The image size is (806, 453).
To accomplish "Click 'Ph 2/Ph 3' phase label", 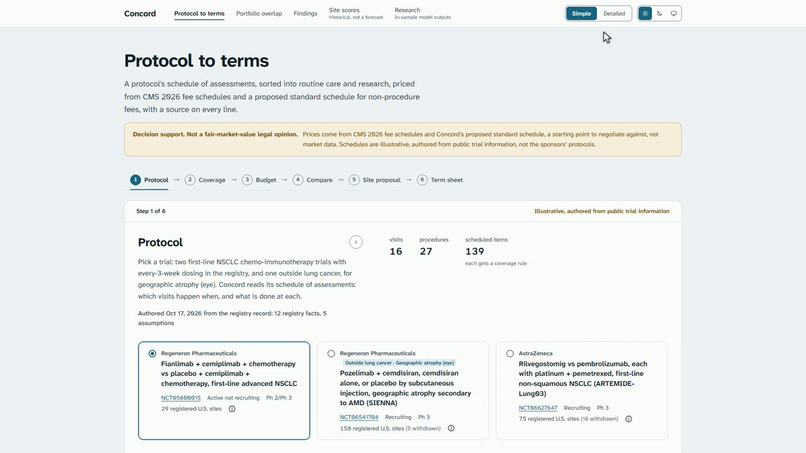I will pyautogui.click(x=279, y=398).
